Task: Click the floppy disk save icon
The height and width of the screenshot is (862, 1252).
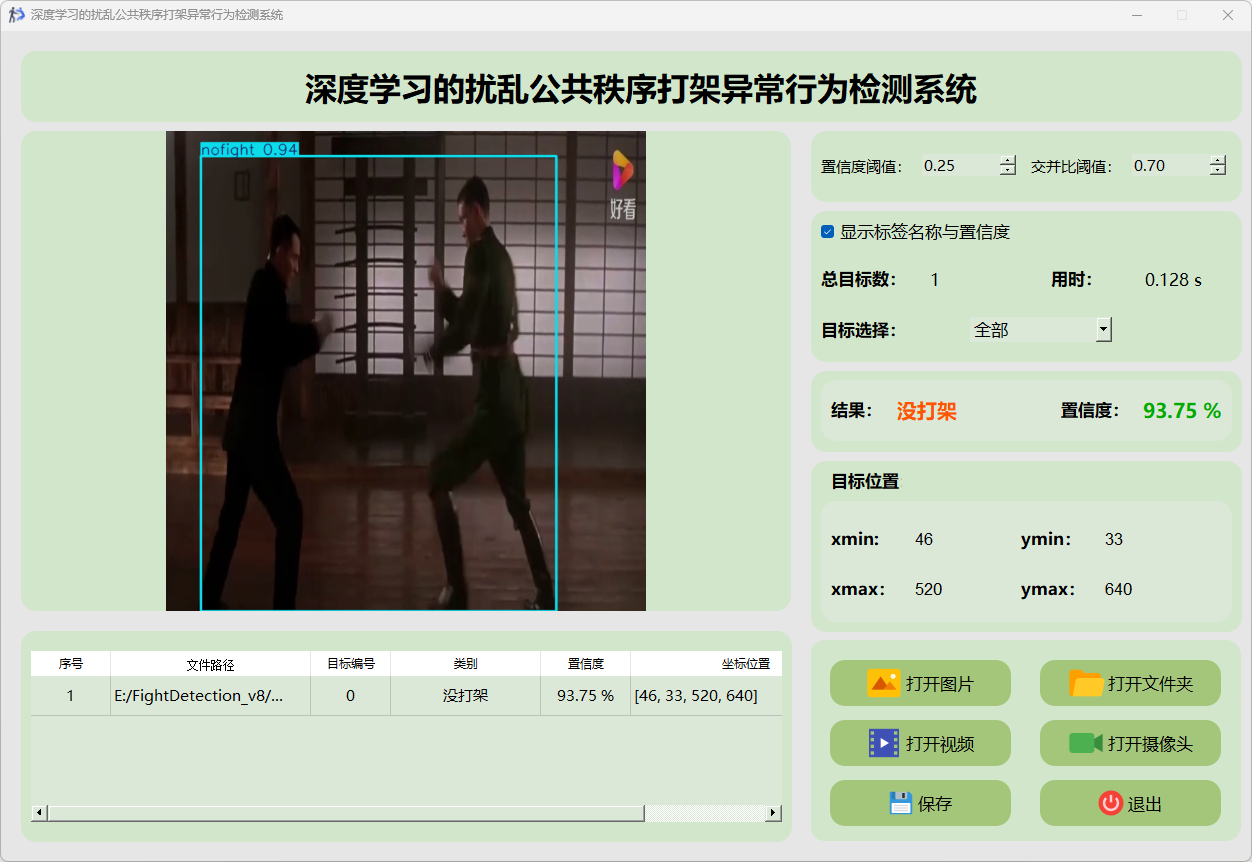Action: [901, 803]
